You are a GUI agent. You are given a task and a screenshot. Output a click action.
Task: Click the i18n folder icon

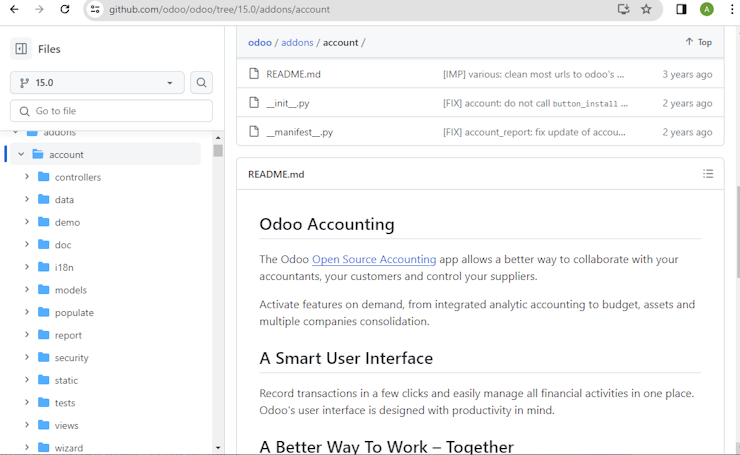[x=43, y=267]
